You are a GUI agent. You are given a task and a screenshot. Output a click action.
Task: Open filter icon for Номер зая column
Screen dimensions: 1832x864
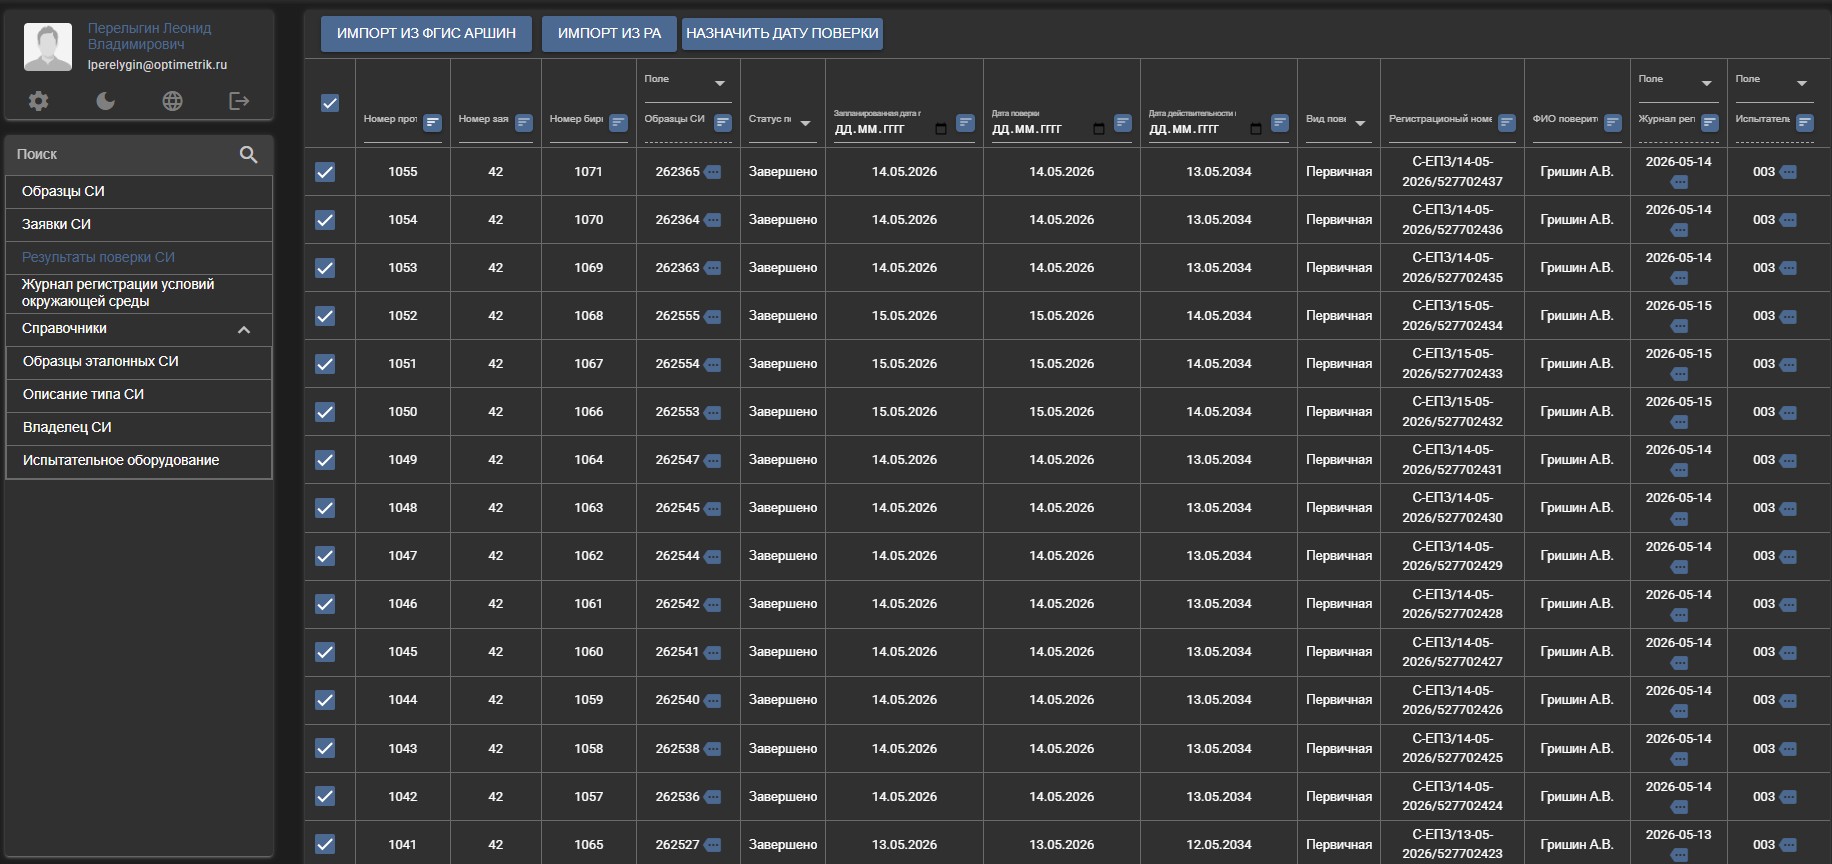[523, 123]
